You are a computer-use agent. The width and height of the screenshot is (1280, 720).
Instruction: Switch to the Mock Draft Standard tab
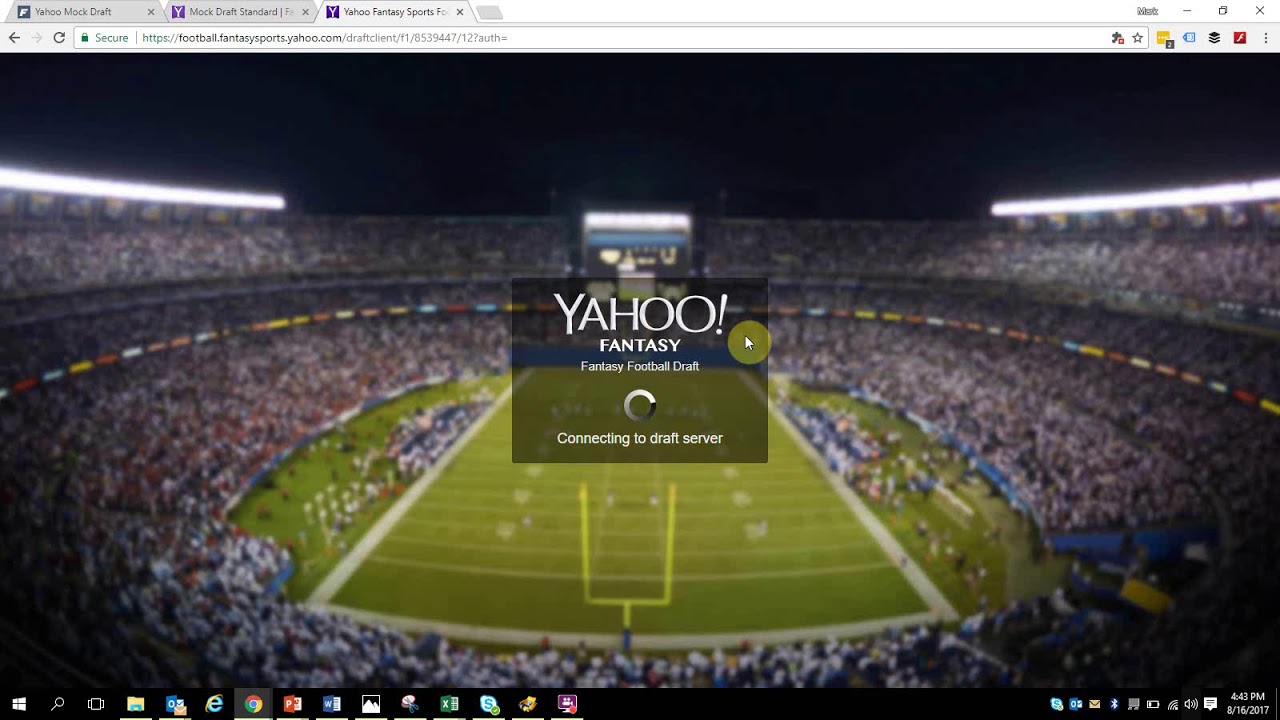point(240,12)
